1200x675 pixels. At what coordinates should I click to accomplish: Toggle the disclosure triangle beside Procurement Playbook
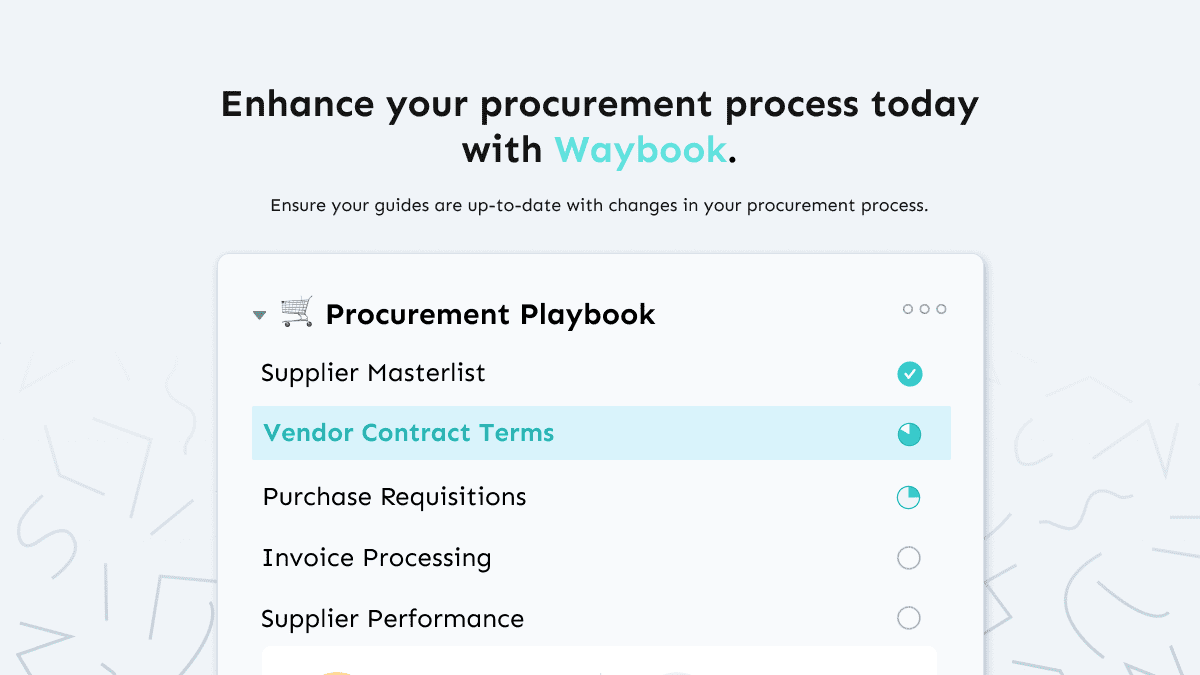(259, 313)
